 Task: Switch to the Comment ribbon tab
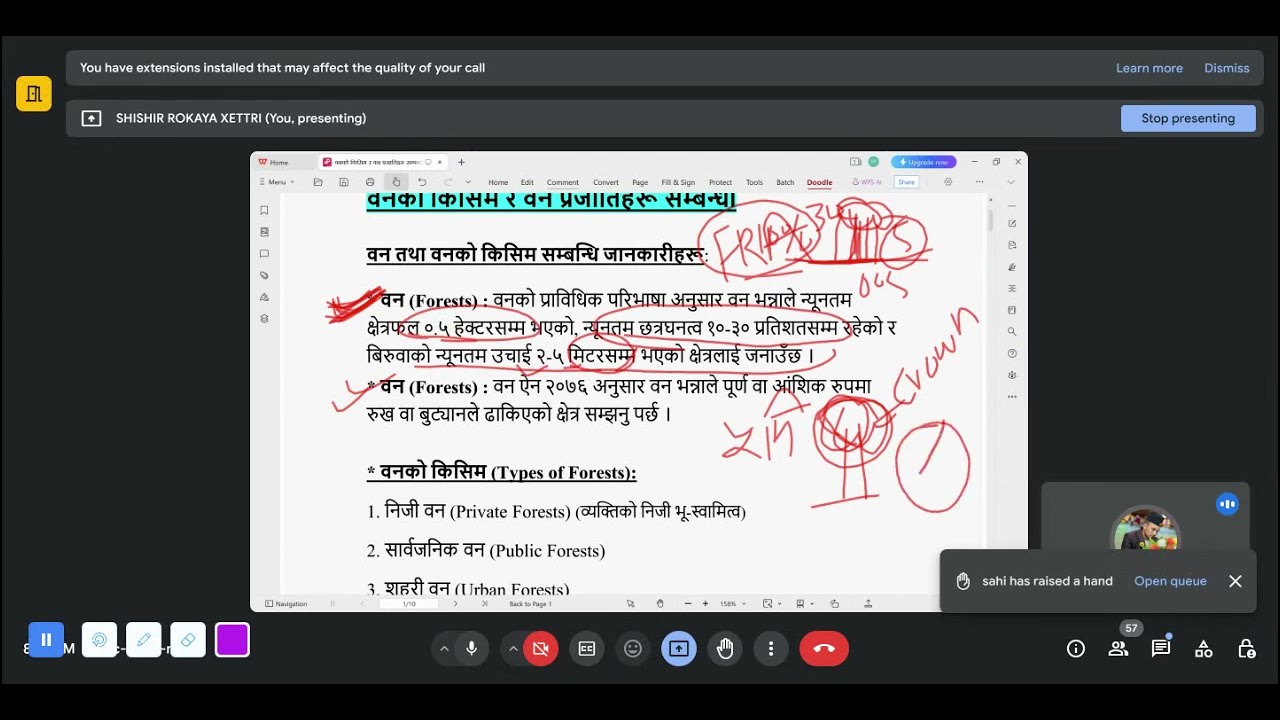(563, 182)
